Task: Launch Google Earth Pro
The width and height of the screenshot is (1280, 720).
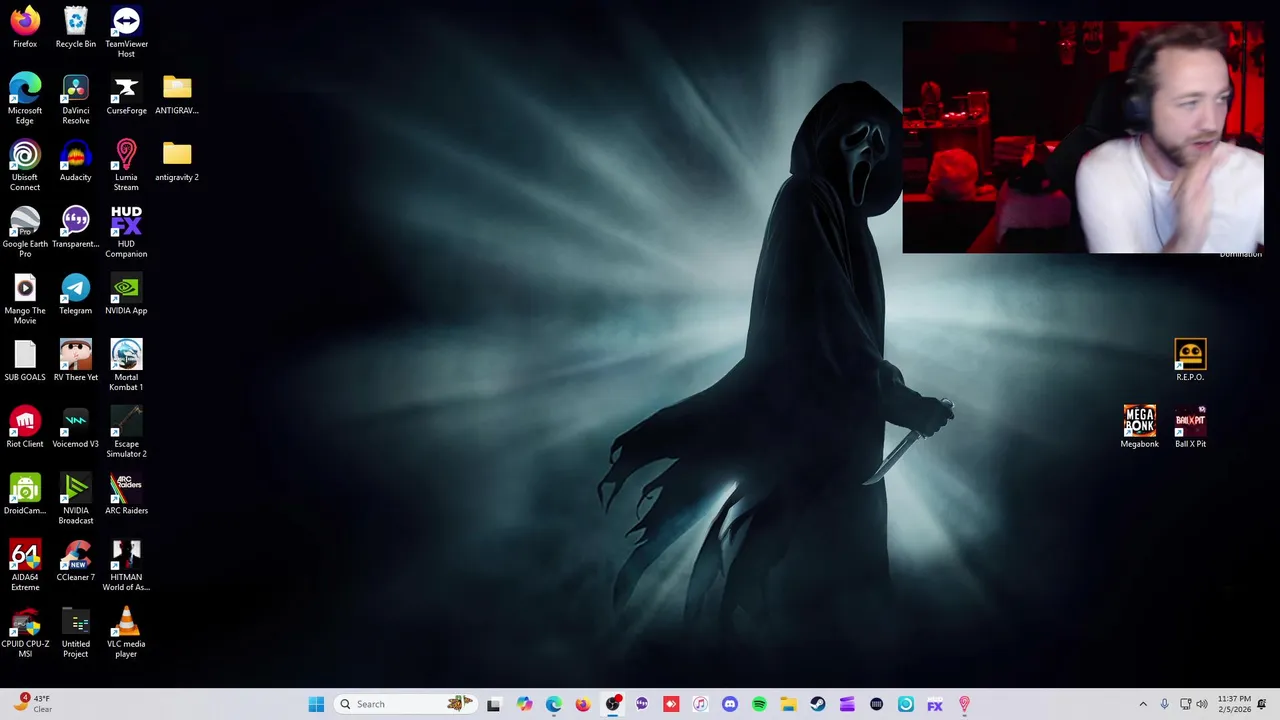Action: 25,232
